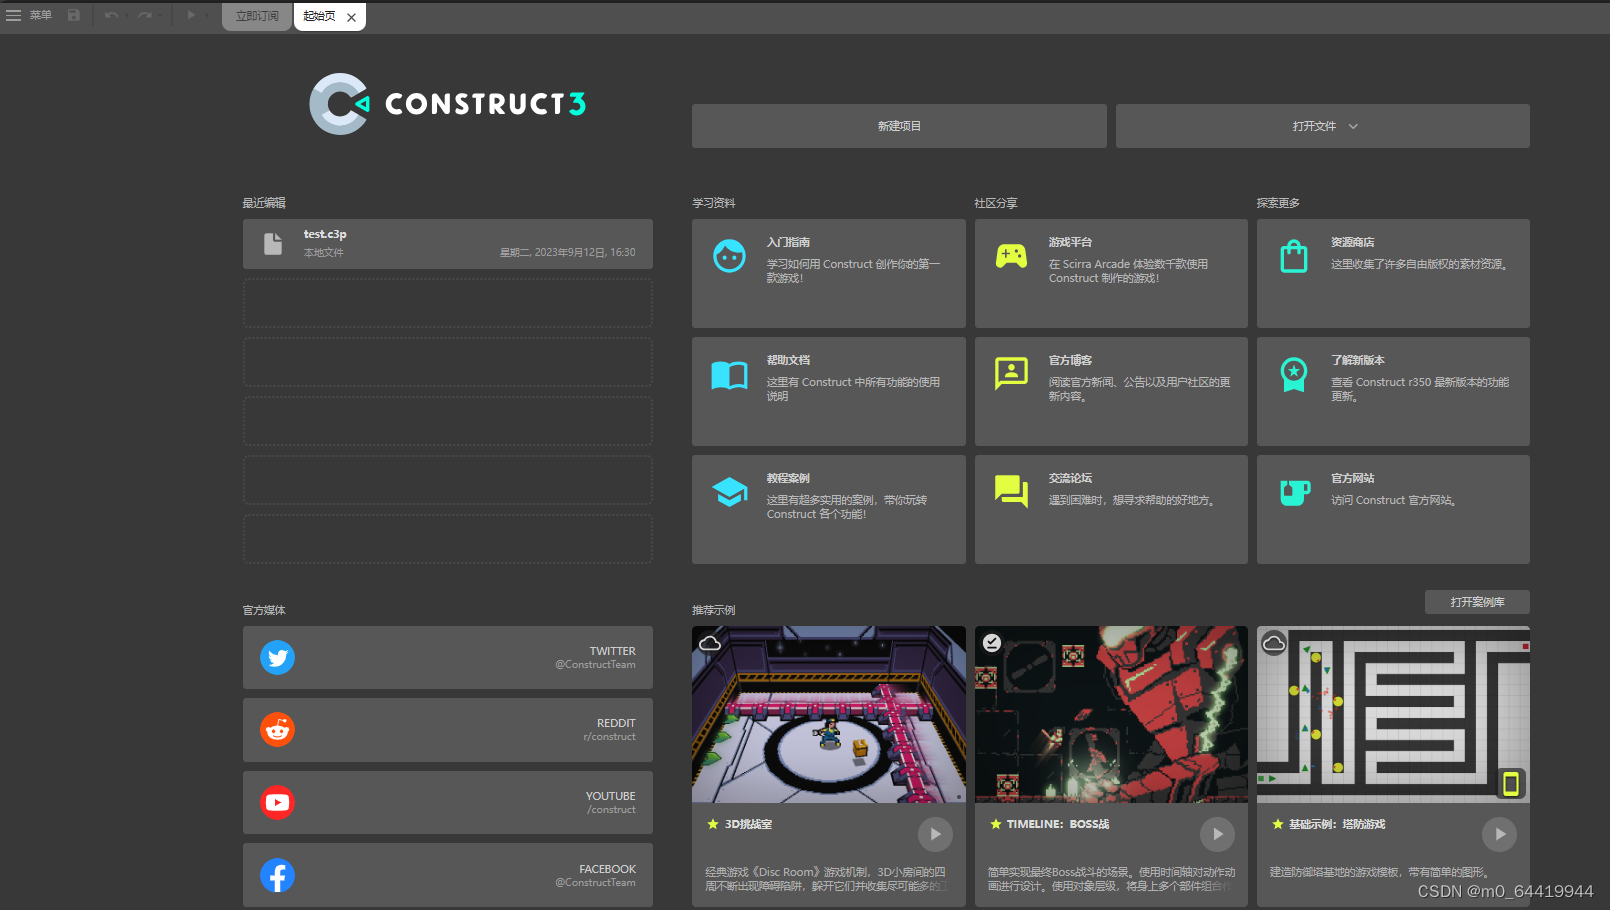The image size is (1610, 910).
Task: Close the 起始页 tab
Action: (x=352, y=18)
